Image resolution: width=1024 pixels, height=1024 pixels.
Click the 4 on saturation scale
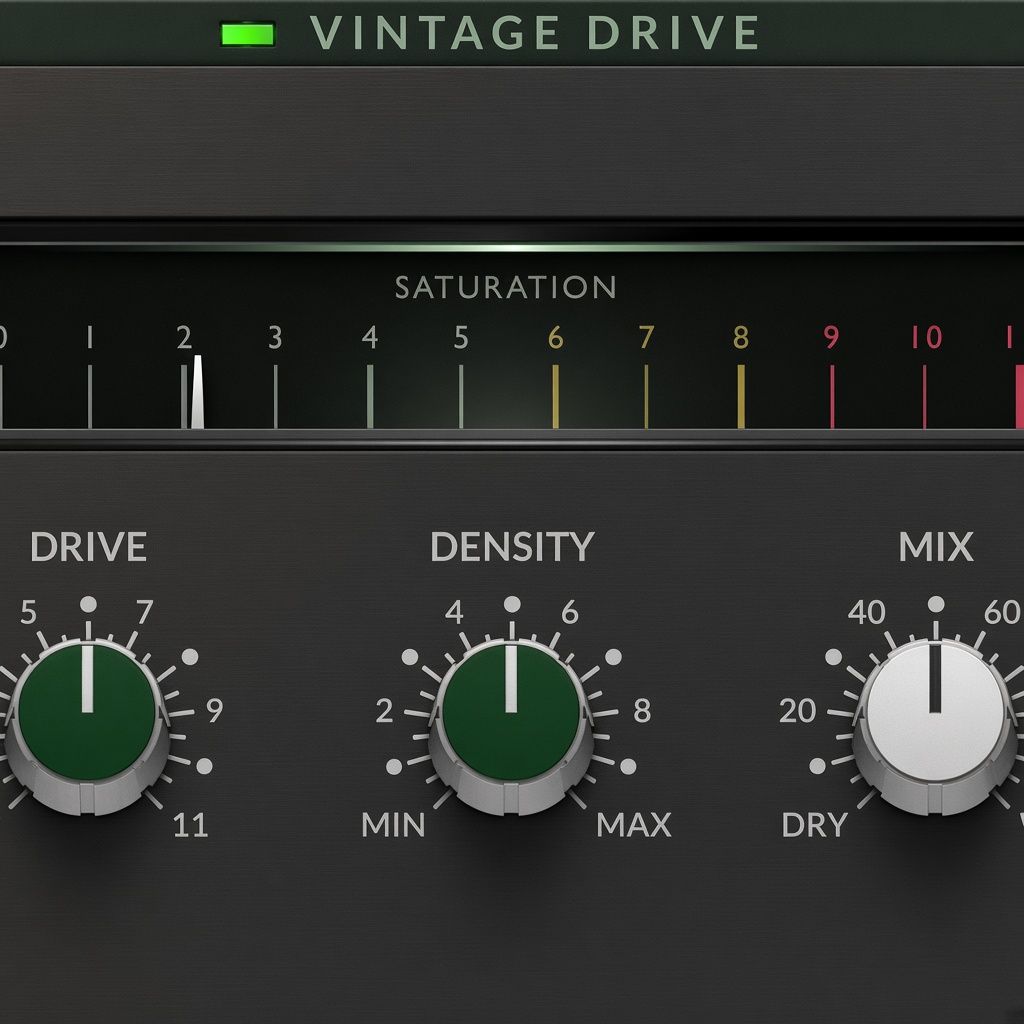coord(370,338)
